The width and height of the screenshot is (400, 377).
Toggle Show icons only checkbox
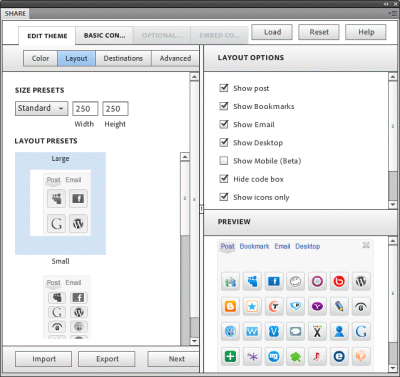[224, 197]
